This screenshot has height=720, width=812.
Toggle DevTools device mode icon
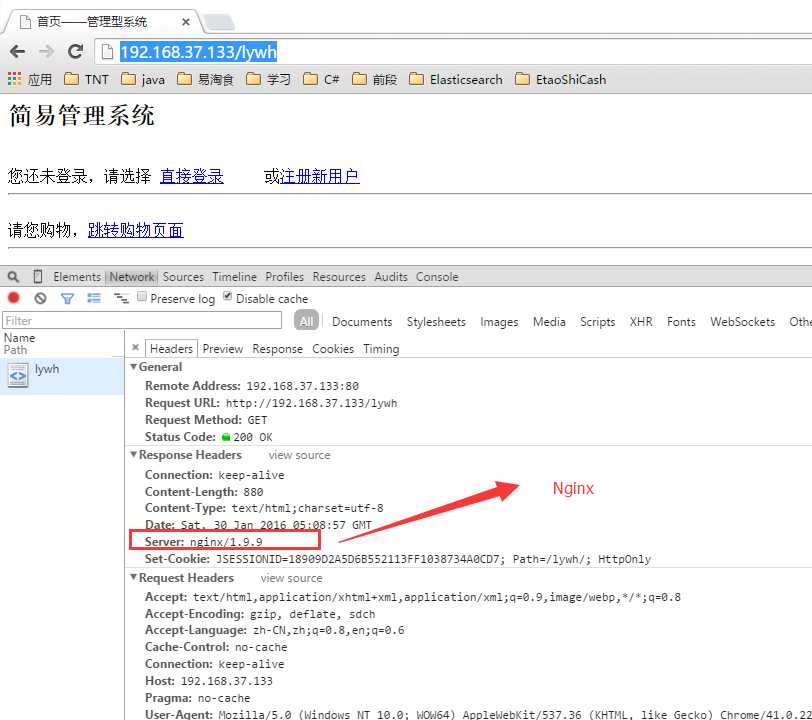[38, 277]
